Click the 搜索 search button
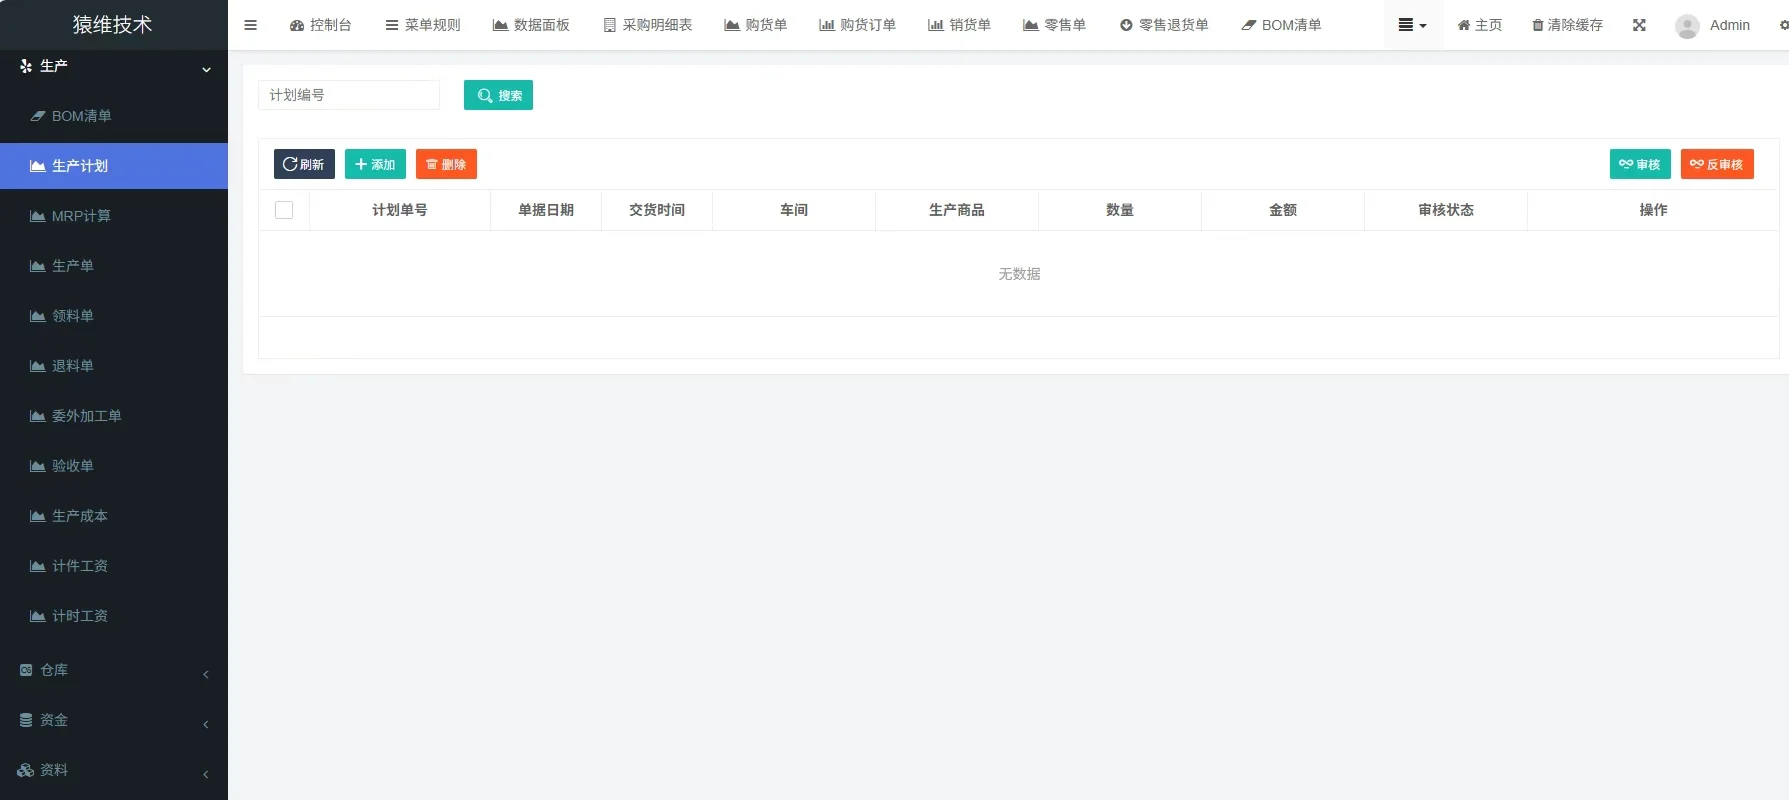Screen dimensions: 1789x800 point(498,95)
